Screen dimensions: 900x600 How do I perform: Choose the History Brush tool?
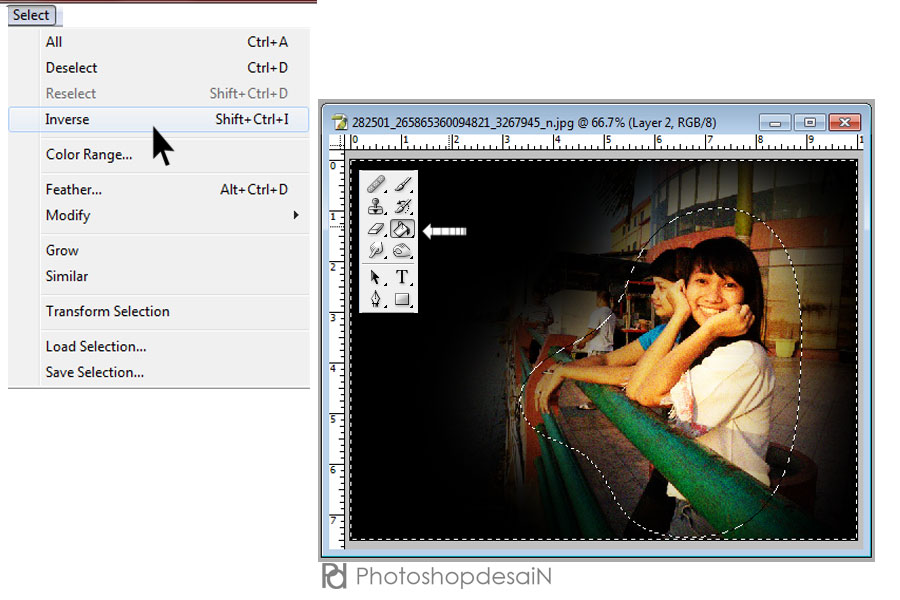point(402,208)
